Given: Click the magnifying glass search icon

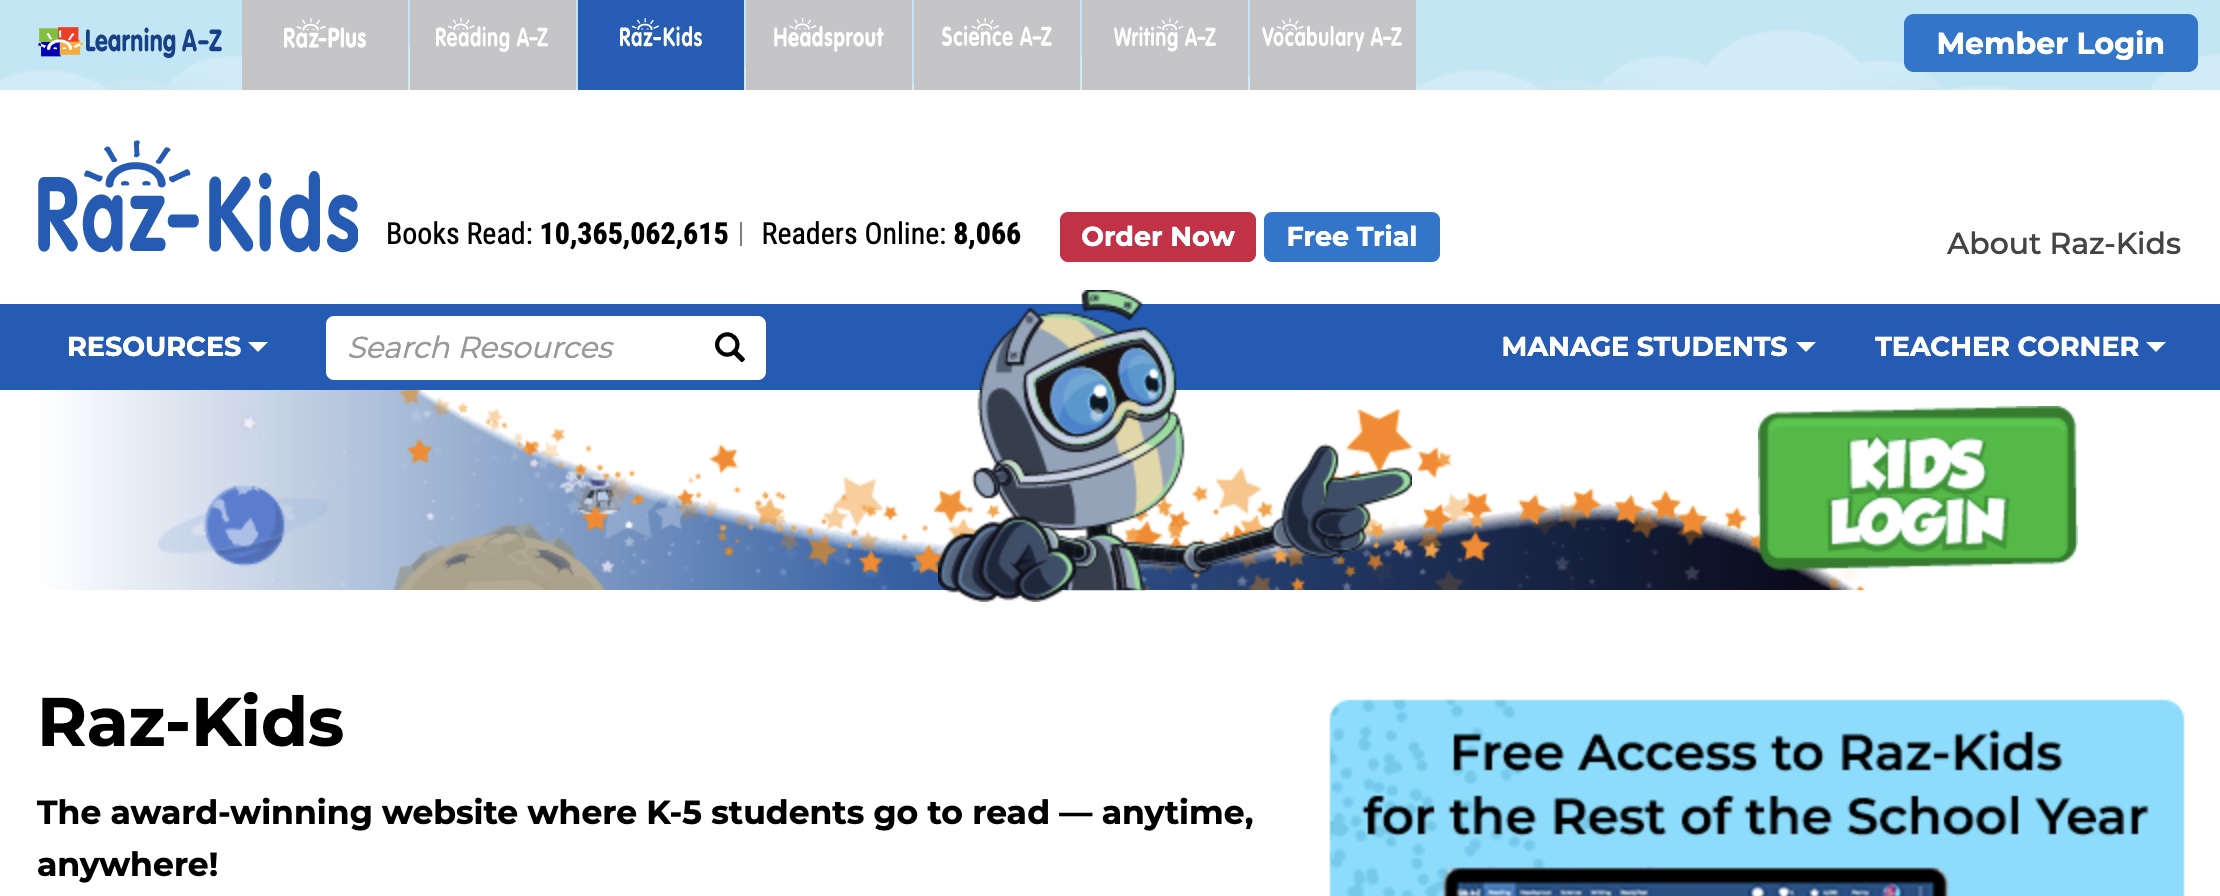Looking at the screenshot, I should click(730, 347).
